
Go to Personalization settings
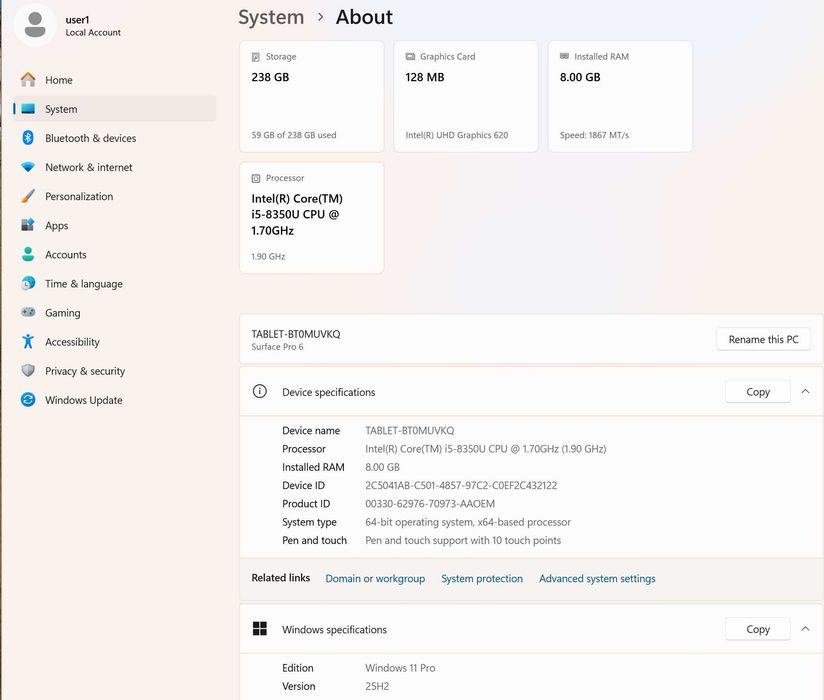tap(115, 196)
